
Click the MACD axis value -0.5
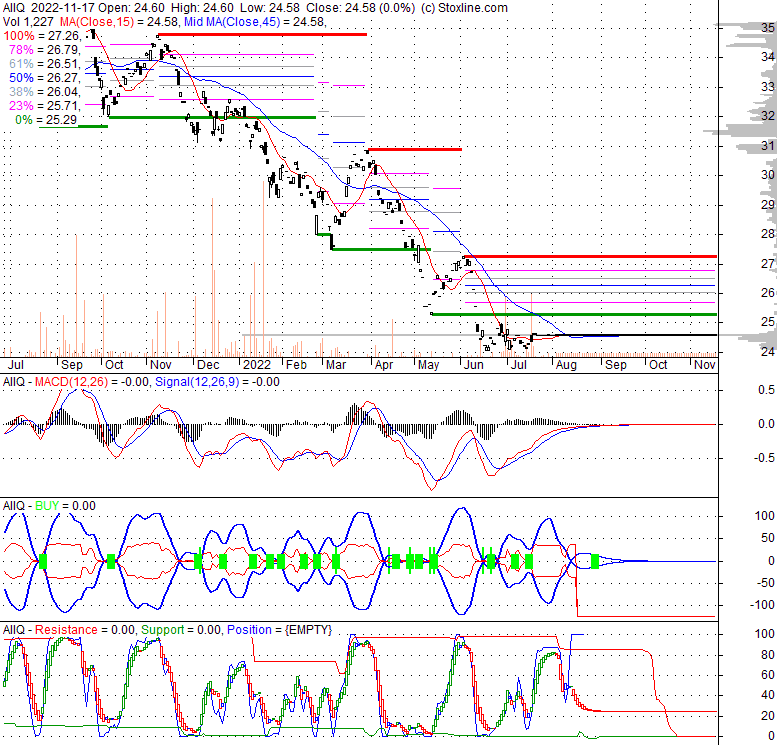click(764, 457)
